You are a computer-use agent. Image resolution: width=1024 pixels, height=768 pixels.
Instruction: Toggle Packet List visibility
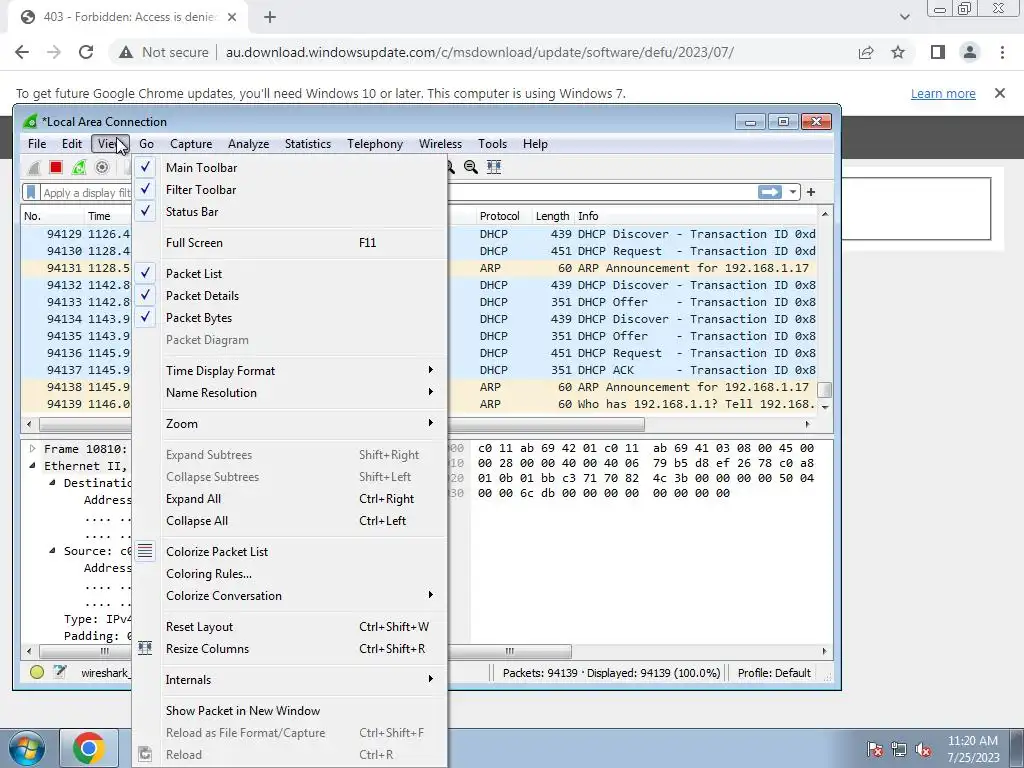(290, 273)
